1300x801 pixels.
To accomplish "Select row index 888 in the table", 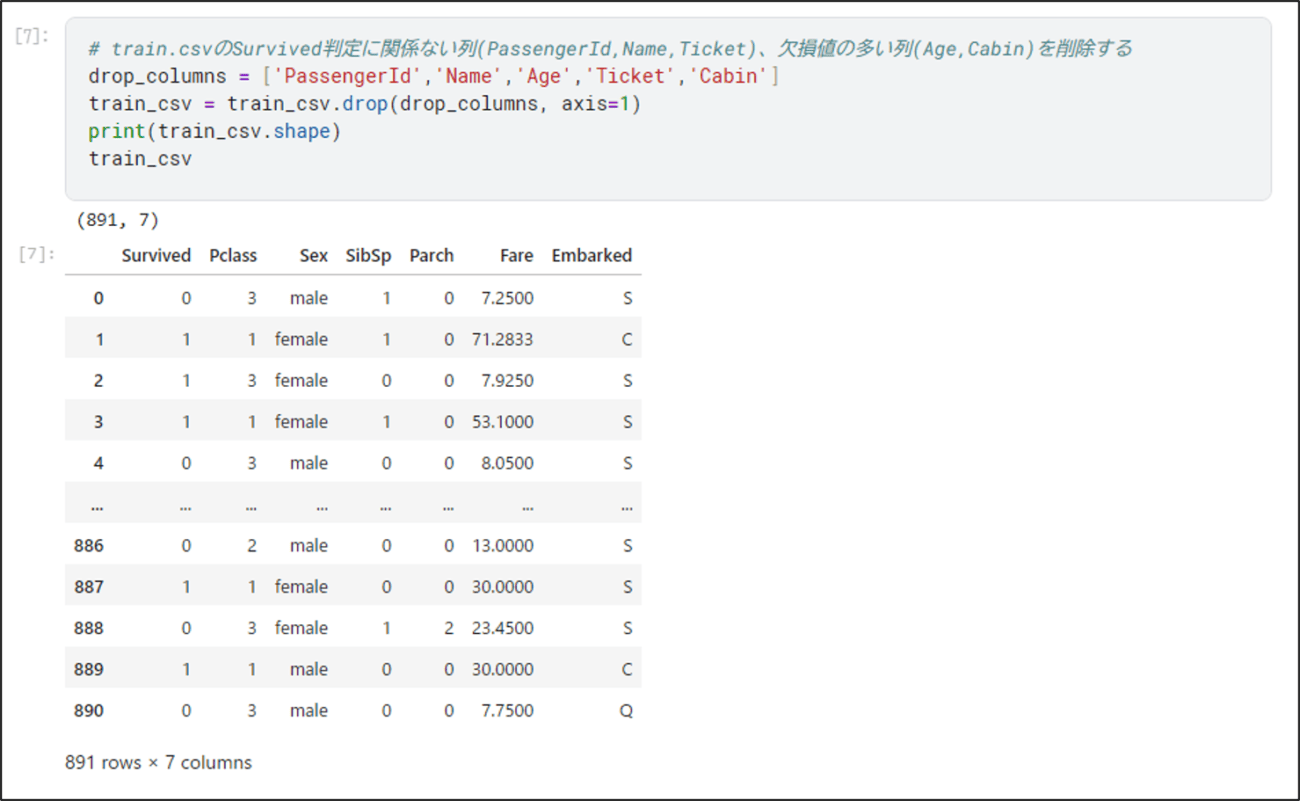I will click(89, 628).
